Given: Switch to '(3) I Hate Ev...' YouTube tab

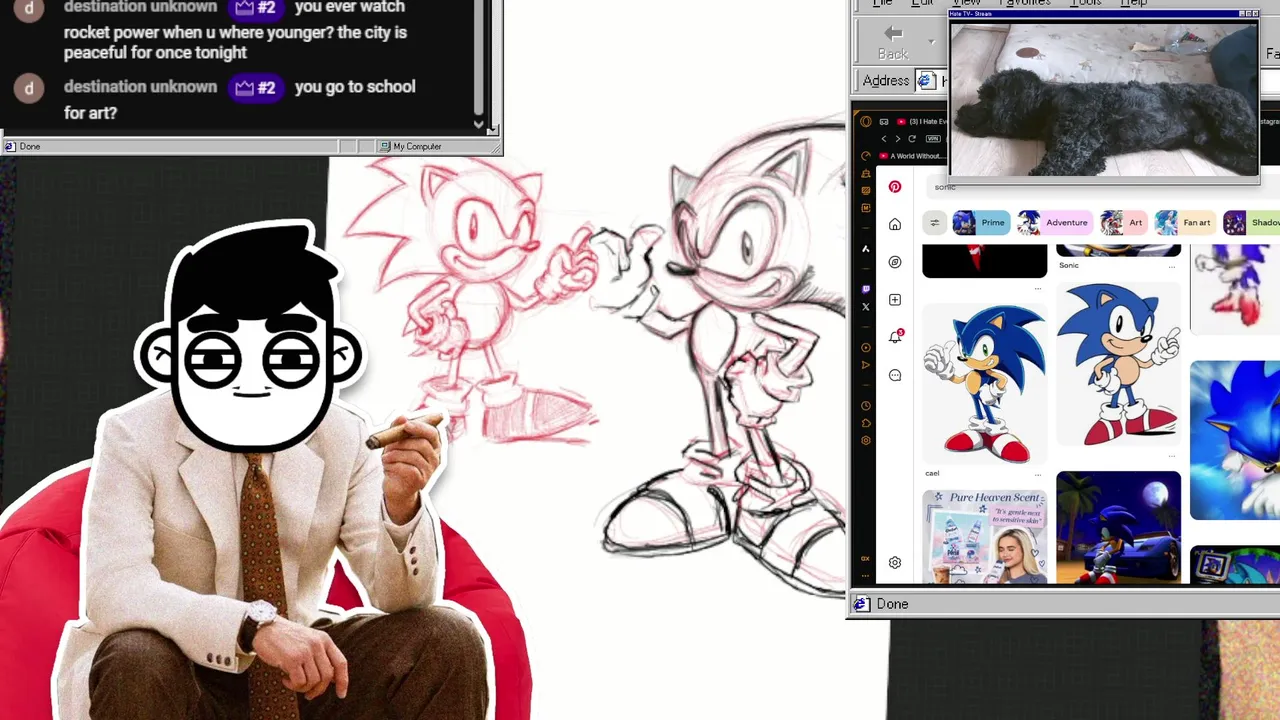Looking at the screenshot, I should click(921, 122).
